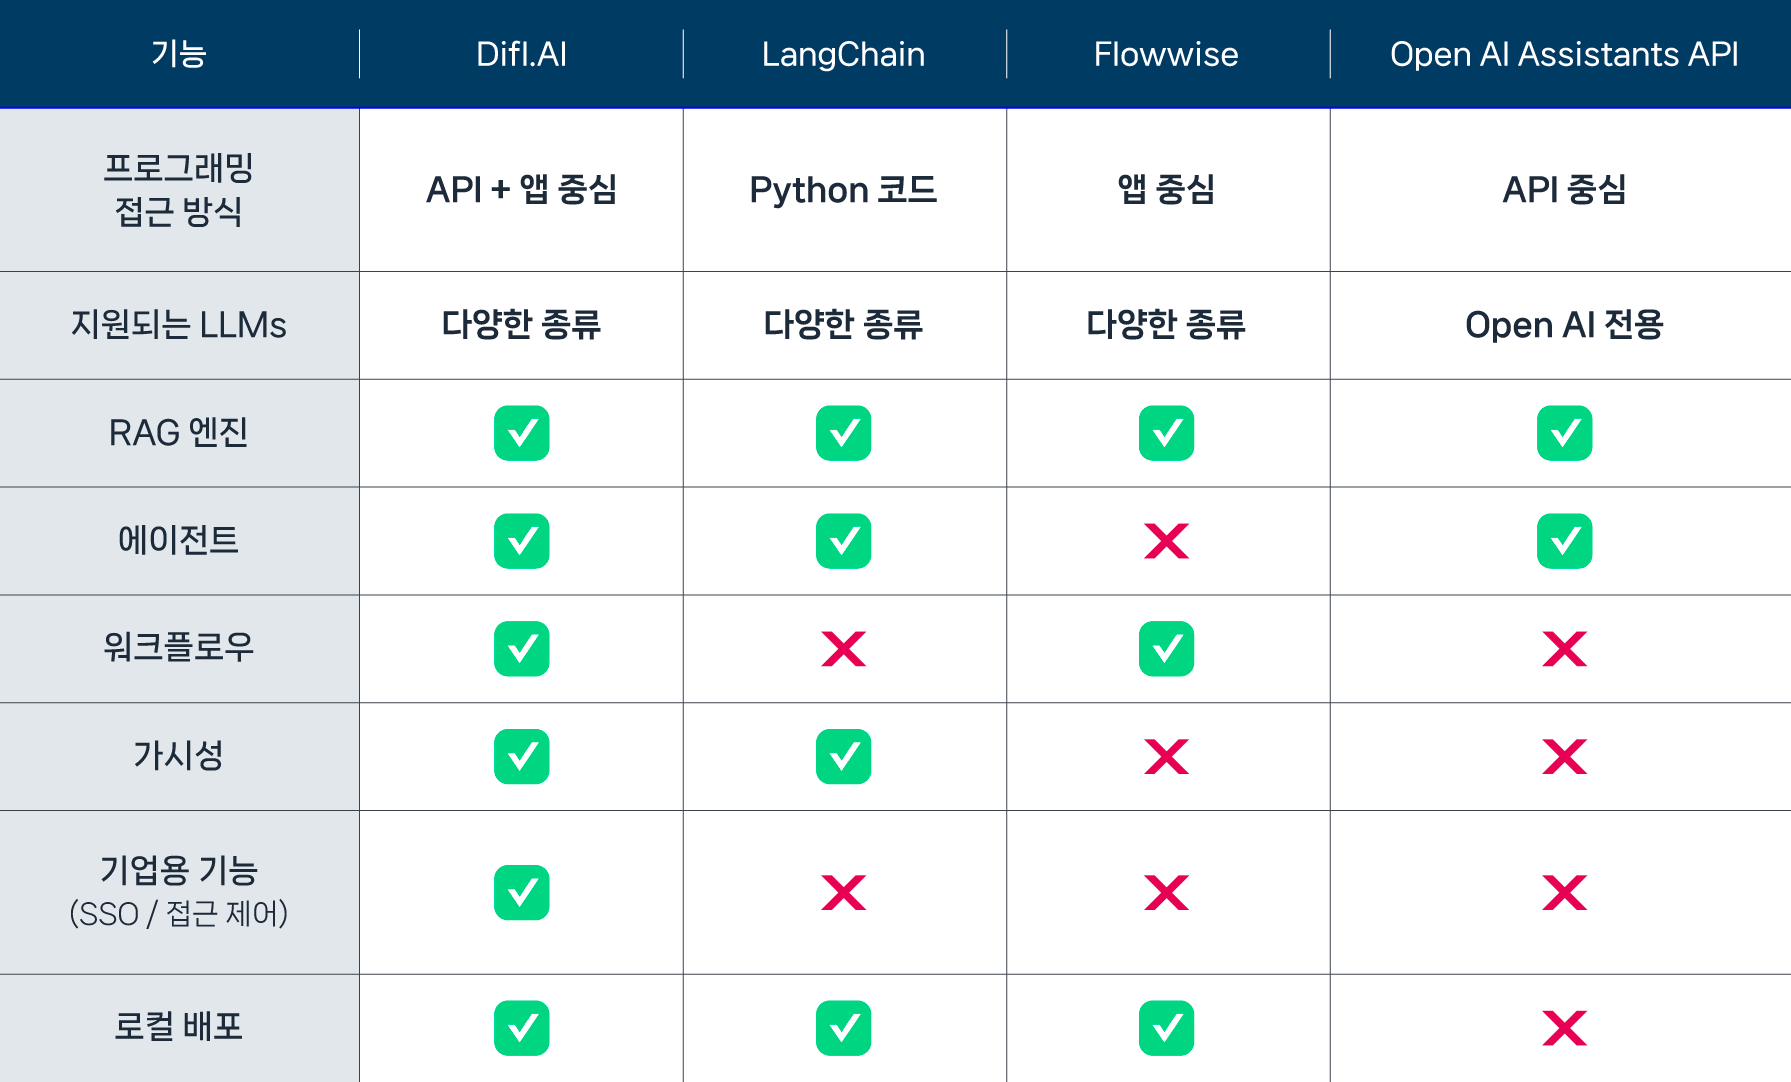The image size is (1791, 1082).
Task: Click the '로컬 배포' row label
Action: [179, 1026]
